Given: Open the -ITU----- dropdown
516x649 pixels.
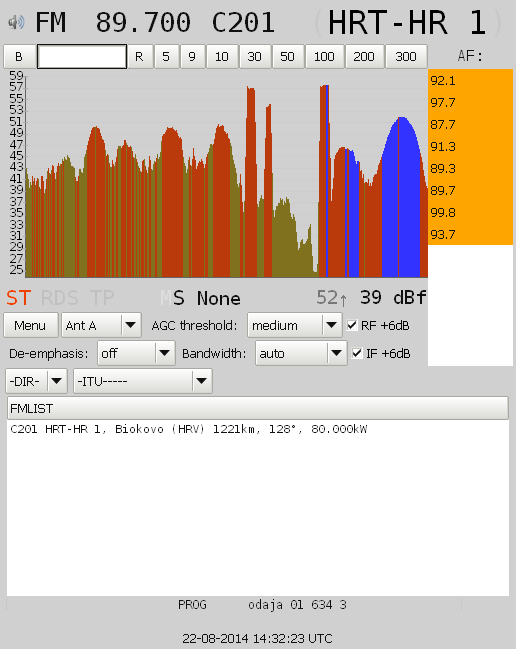Looking at the screenshot, I should coord(143,381).
